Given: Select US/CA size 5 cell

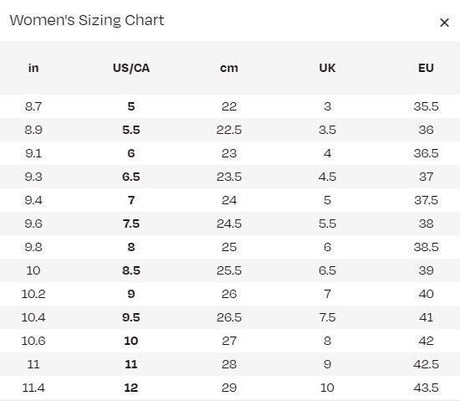Looking at the screenshot, I should (131, 106).
